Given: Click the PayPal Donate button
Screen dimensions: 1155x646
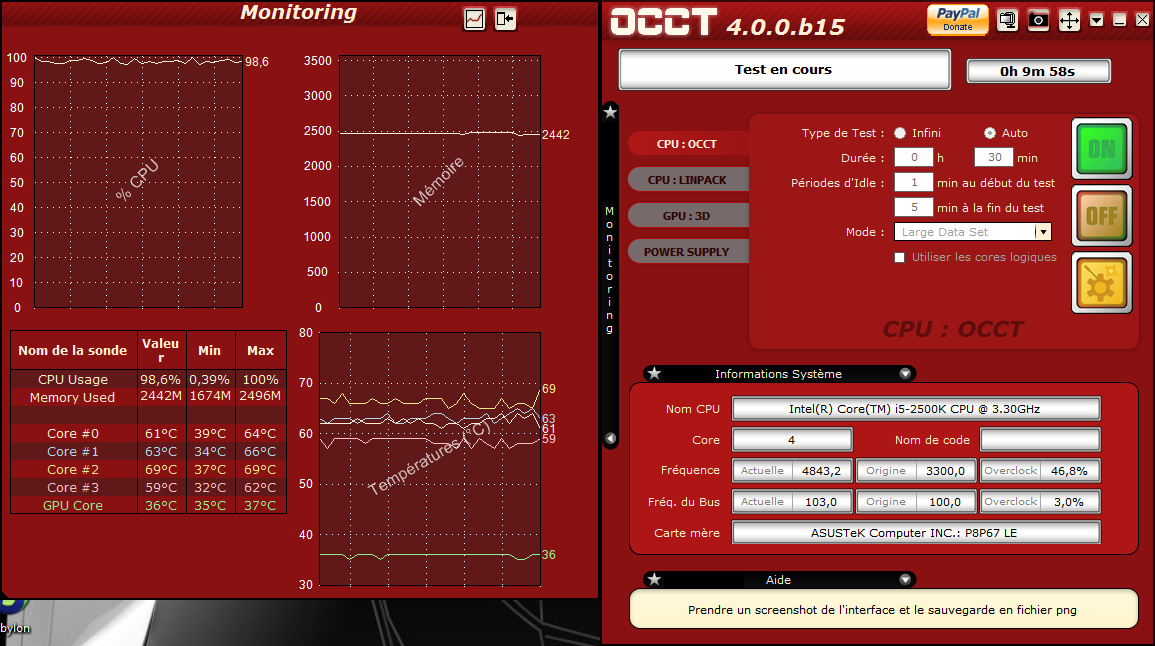Looking at the screenshot, I should coord(957,19).
